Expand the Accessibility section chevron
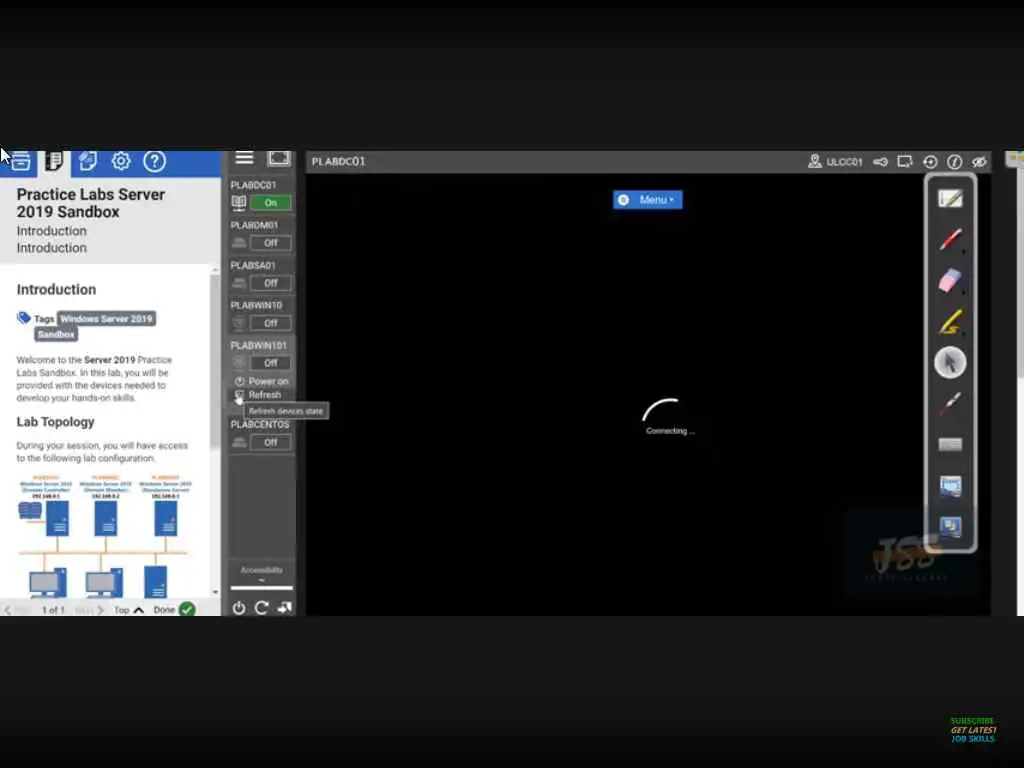The image size is (1024, 768). (261, 581)
